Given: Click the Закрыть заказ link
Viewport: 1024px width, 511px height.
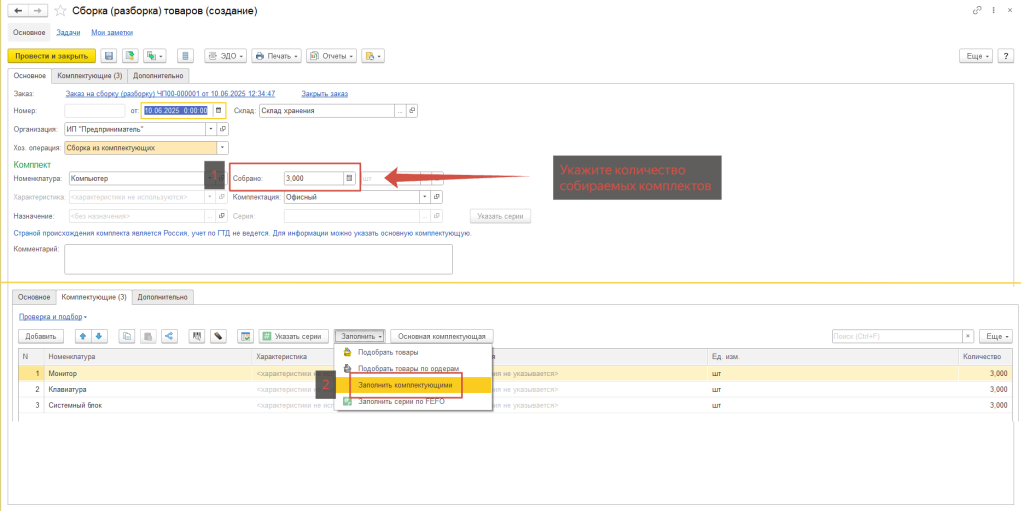Looking at the screenshot, I should pos(324,93).
